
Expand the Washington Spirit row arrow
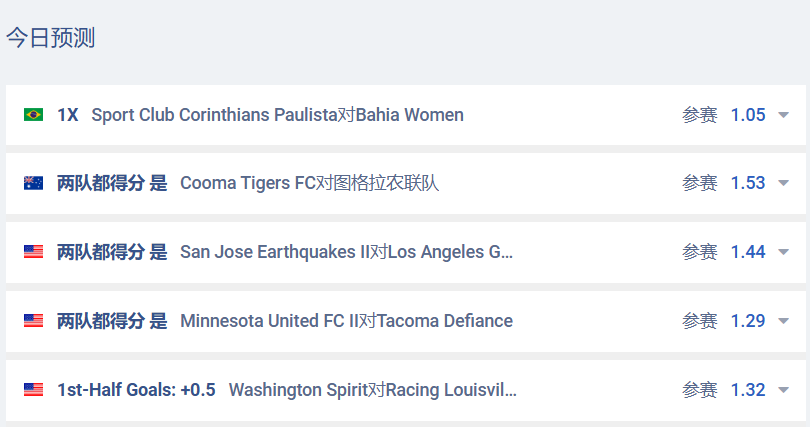pyautogui.click(x=784, y=390)
